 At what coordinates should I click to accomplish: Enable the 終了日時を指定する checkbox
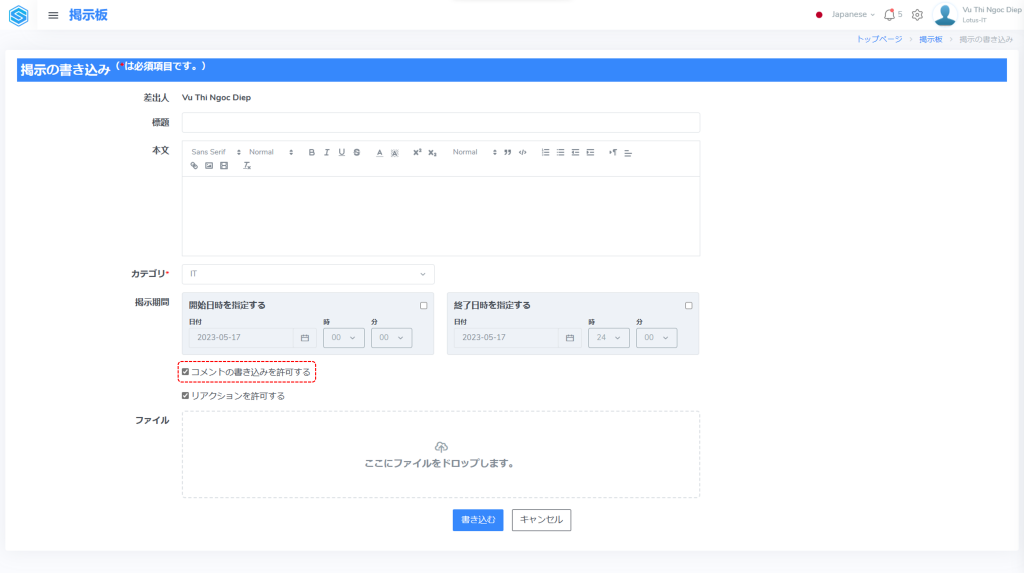tap(688, 305)
